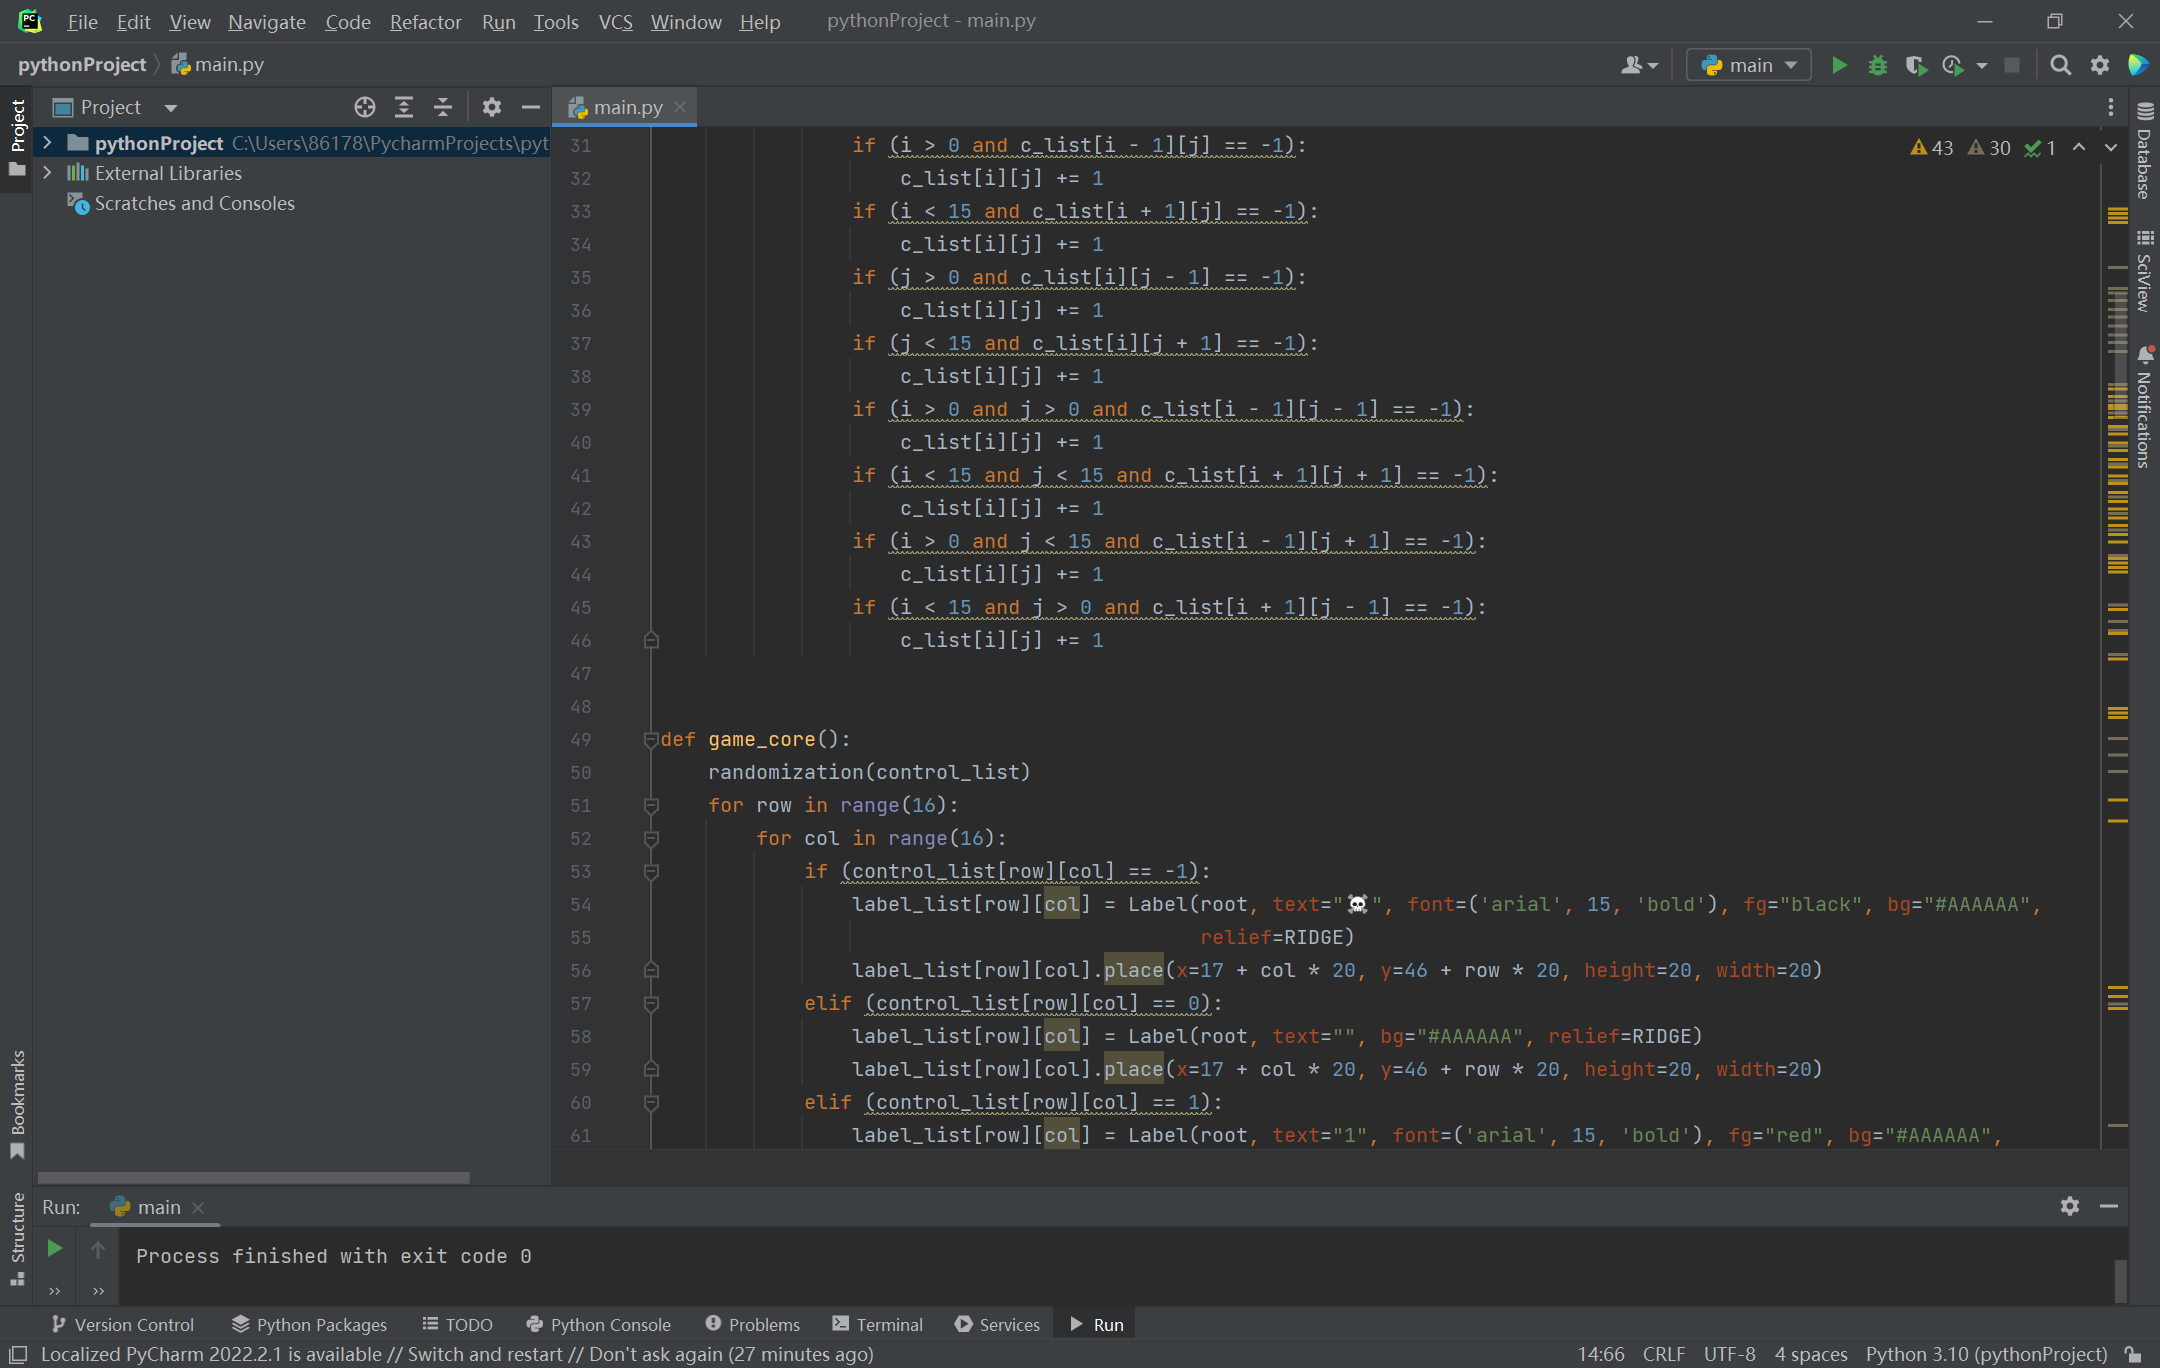This screenshot has width=2160, height=1368.
Task: Open the JetBrains Toolbox colorful icon
Action: 2138,65
